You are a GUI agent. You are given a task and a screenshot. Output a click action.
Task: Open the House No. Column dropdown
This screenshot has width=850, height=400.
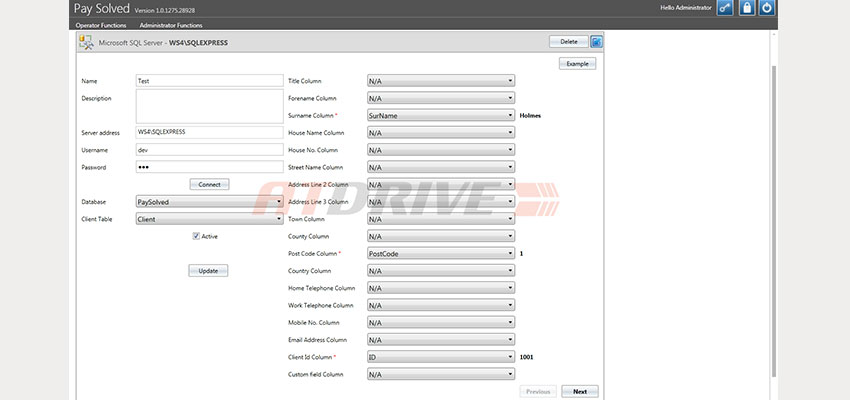point(441,150)
